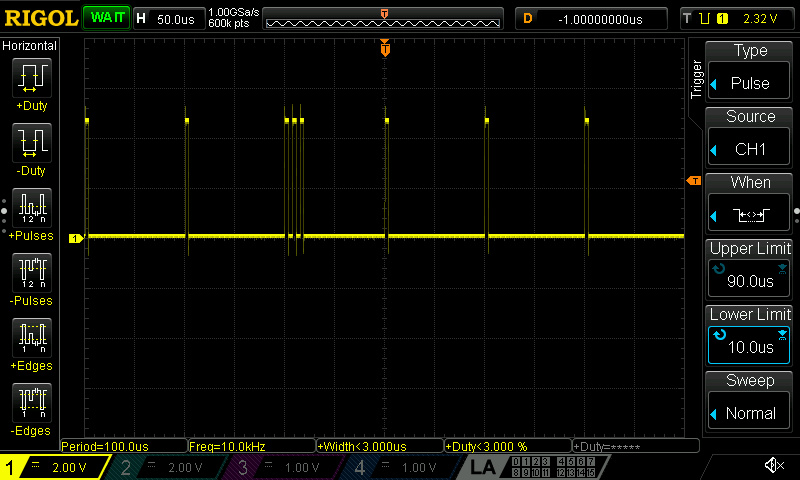
Task: Select the +Duty measurement icon
Action: [32, 78]
